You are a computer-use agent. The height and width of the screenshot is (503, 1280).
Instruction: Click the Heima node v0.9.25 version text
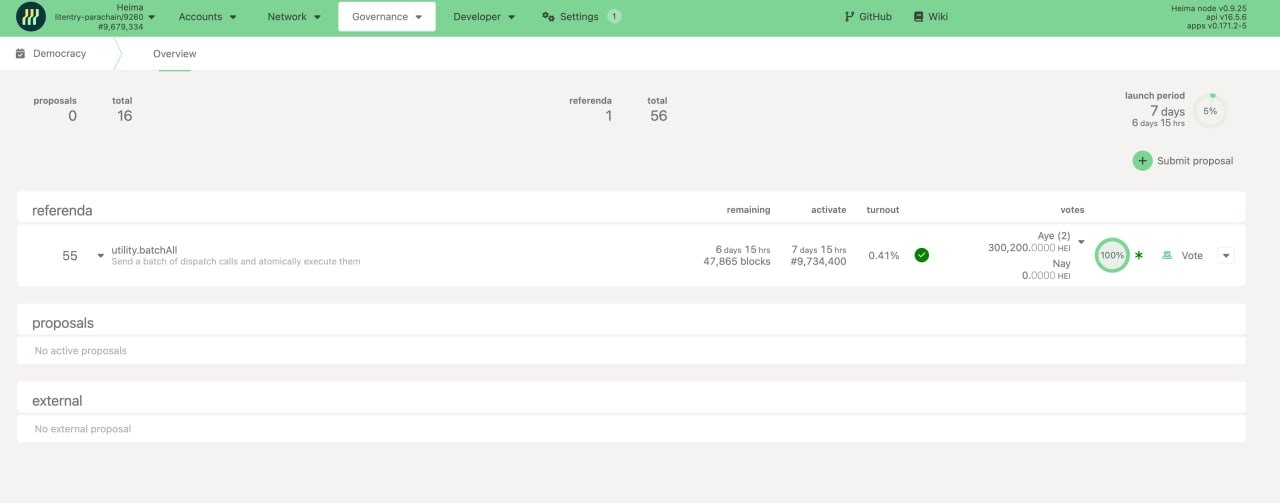coord(1208,8)
